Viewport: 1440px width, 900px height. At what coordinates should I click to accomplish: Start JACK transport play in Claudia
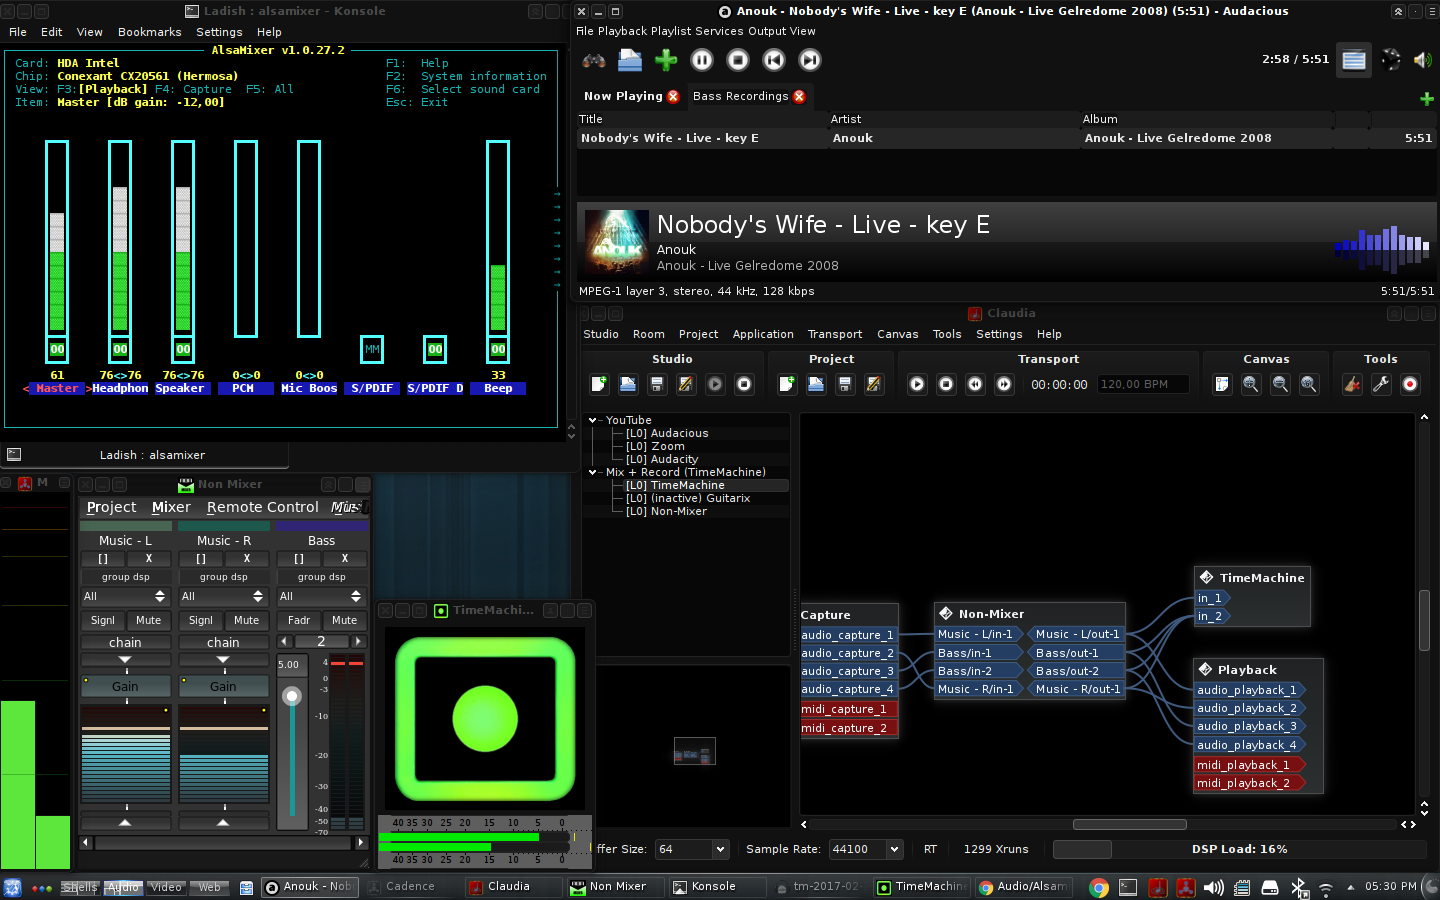917,384
